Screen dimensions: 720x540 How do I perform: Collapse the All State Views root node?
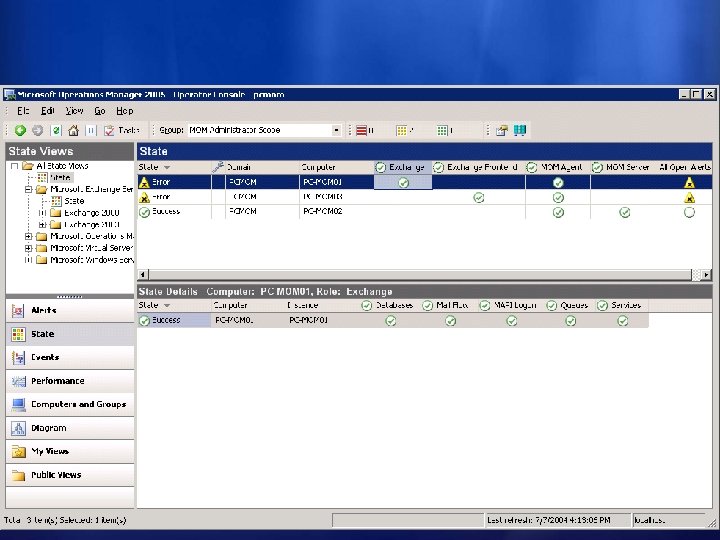tap(14, 166)
